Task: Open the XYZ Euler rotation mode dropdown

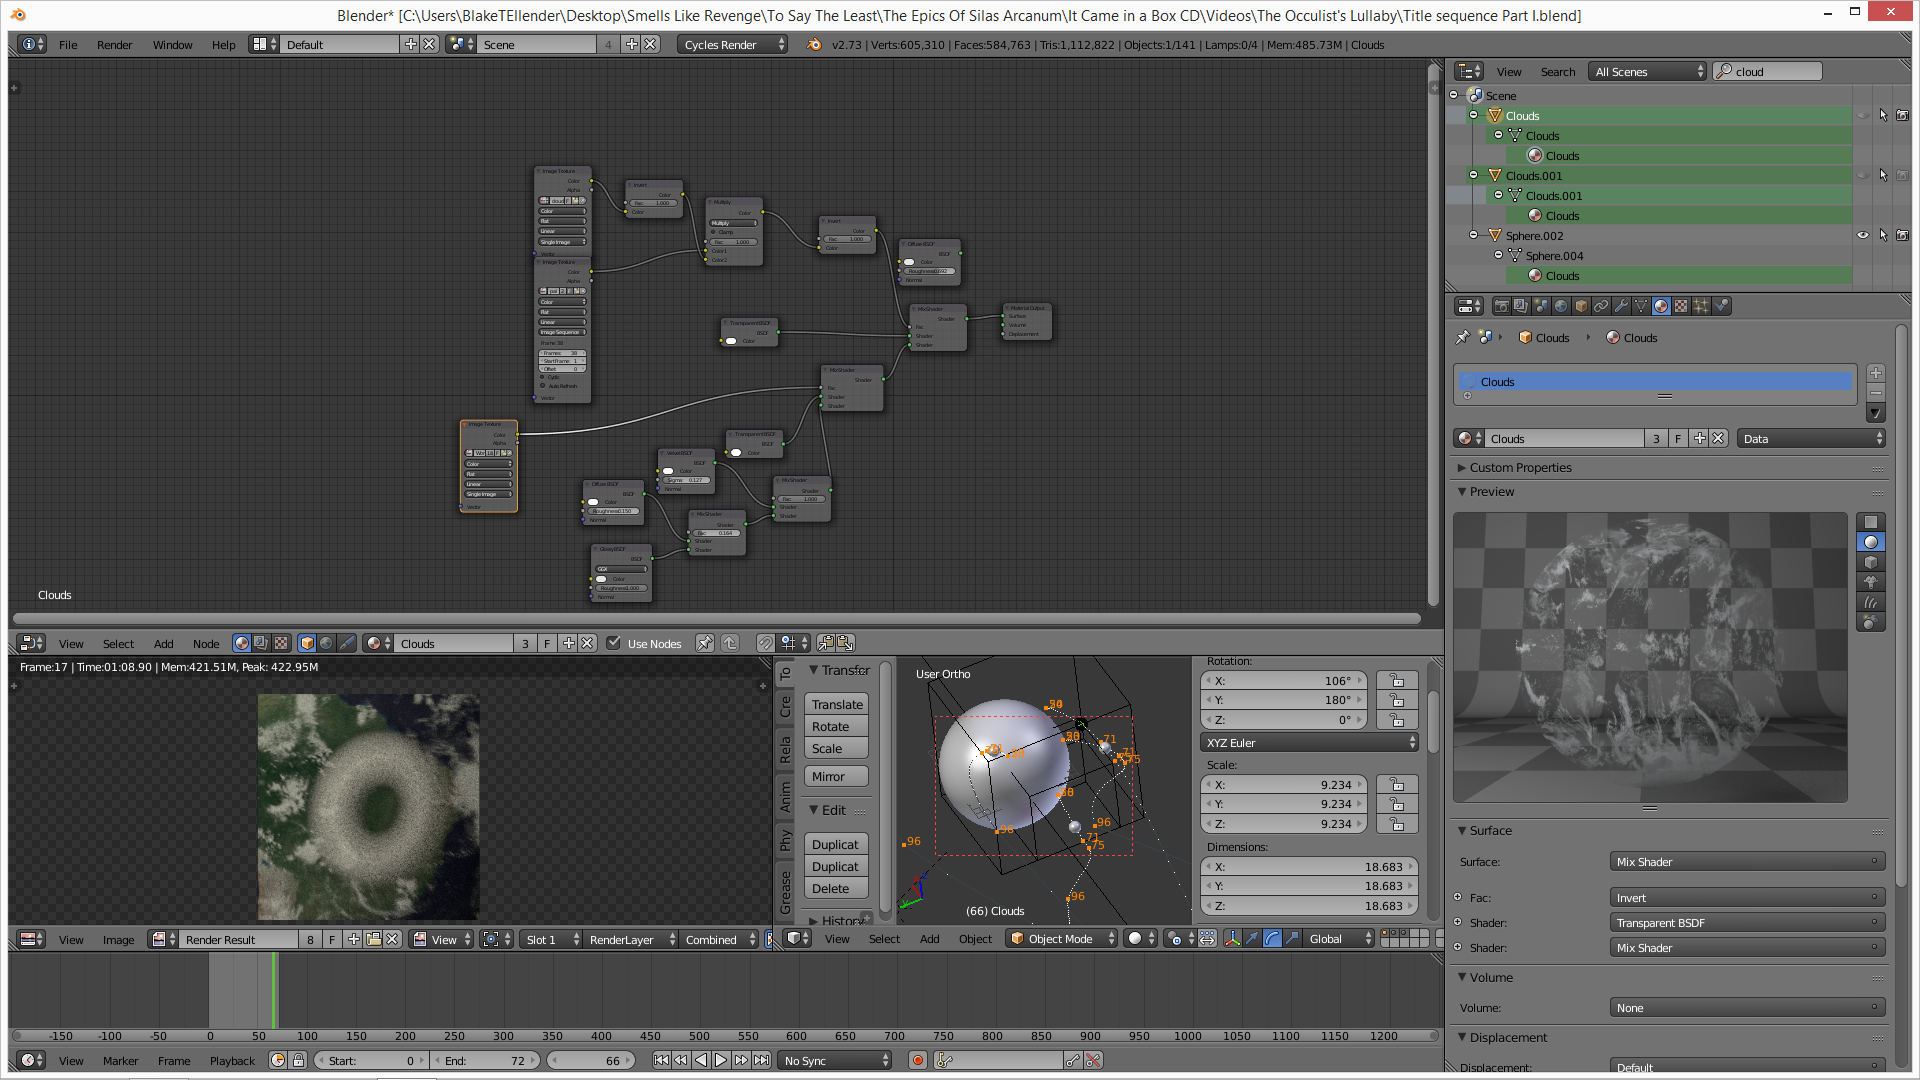Action: coord(1309,742)
